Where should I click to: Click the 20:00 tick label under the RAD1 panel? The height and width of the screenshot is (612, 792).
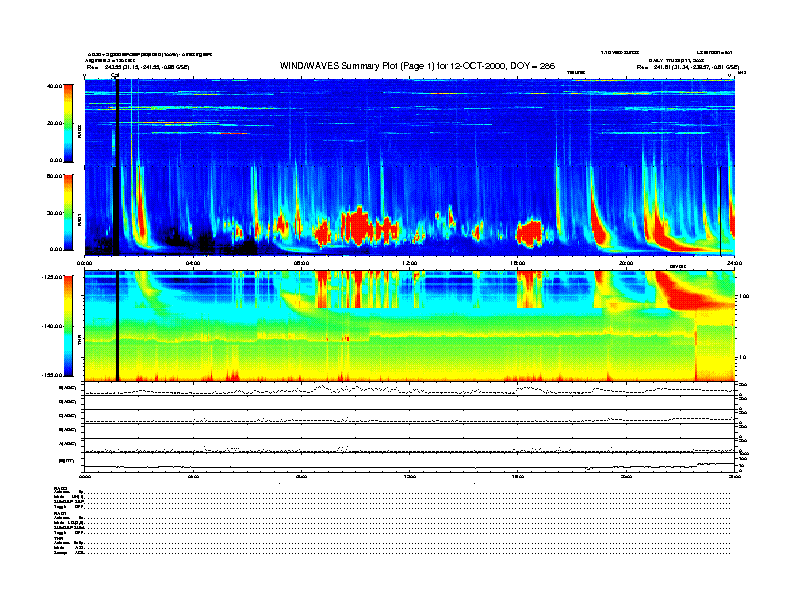(626, 263)
